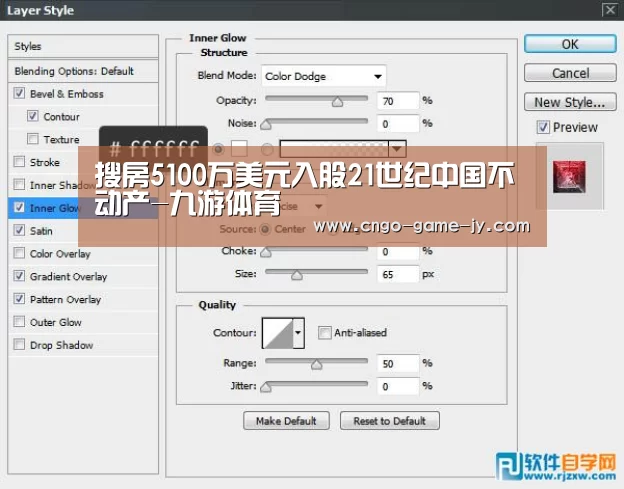The width and height of the screenshot is (624, 489).
Task: Enable the Inner Shadow checkbox
Action: tap(19, 184)
